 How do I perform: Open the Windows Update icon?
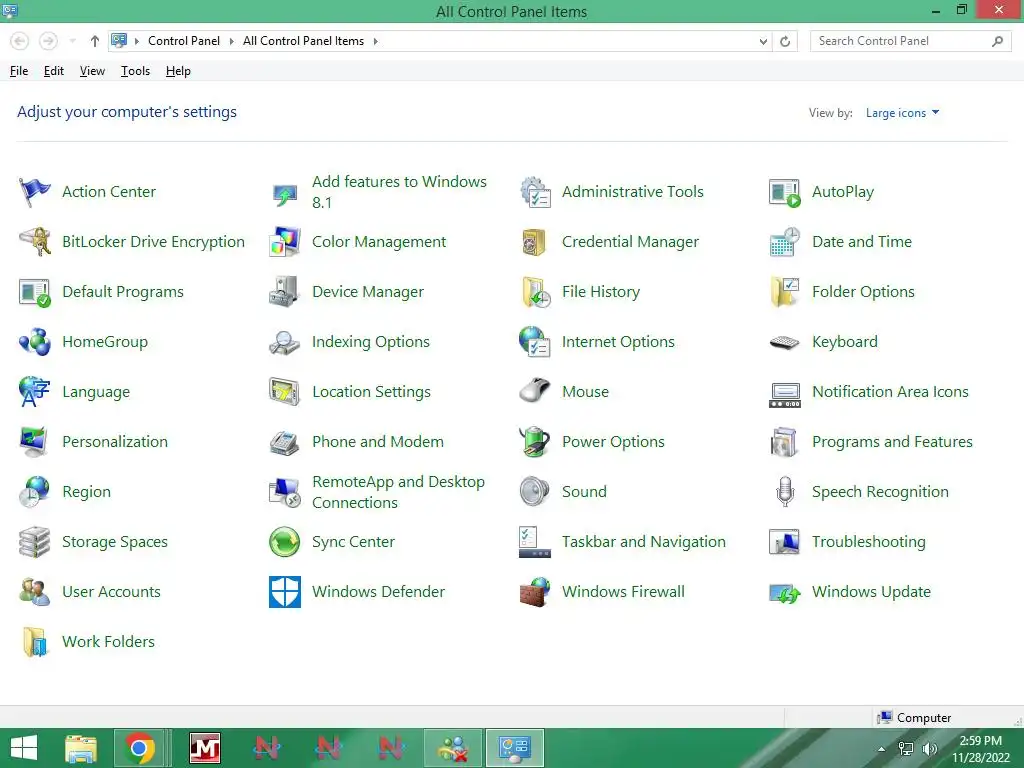(785, 592)
